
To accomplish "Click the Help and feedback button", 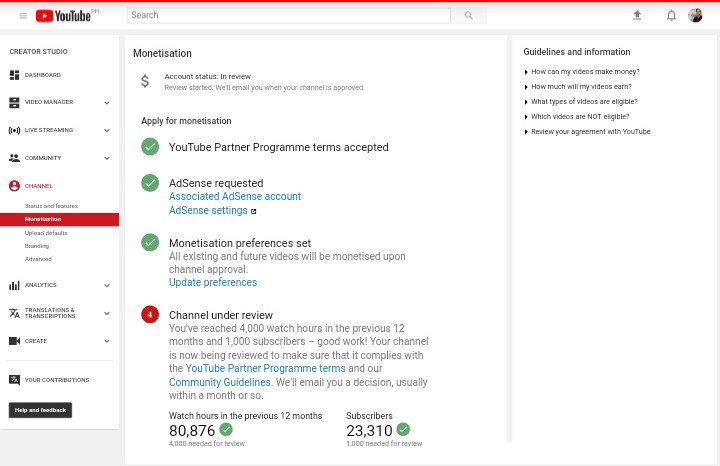I will (40, 410).
